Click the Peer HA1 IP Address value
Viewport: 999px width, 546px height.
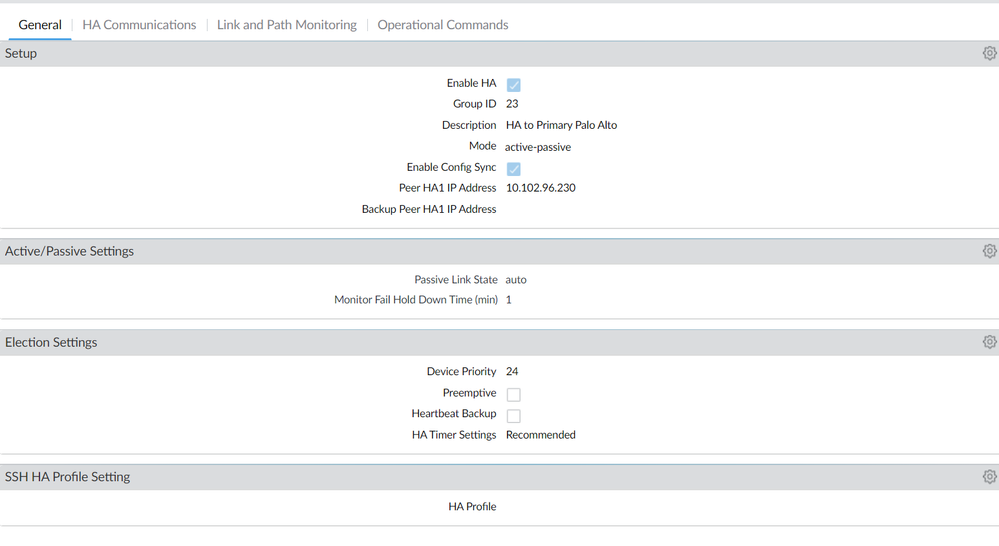[x=540, y=188]
